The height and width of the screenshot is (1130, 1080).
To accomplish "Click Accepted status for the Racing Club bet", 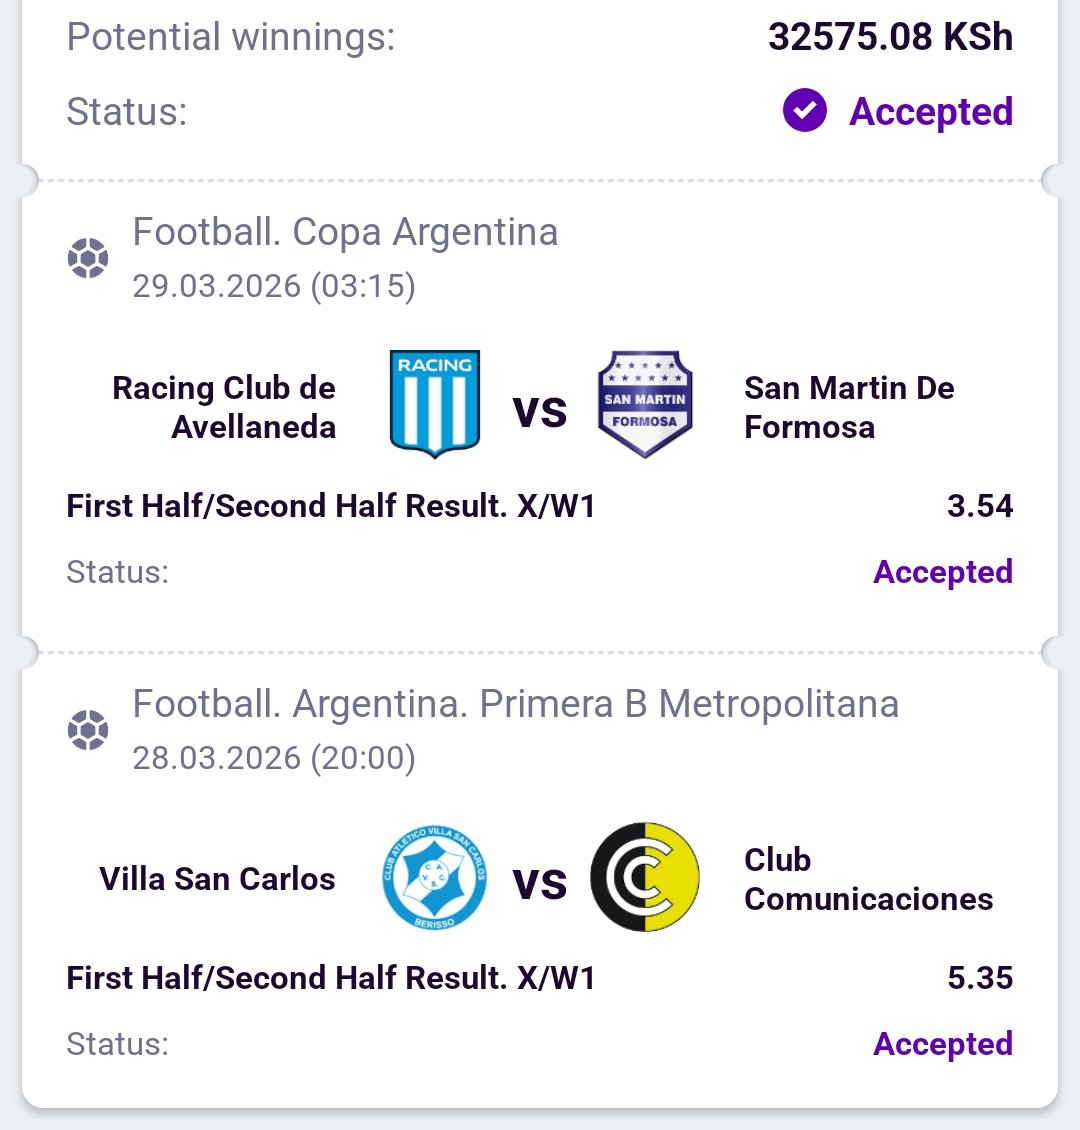I will tap(942, 572).
